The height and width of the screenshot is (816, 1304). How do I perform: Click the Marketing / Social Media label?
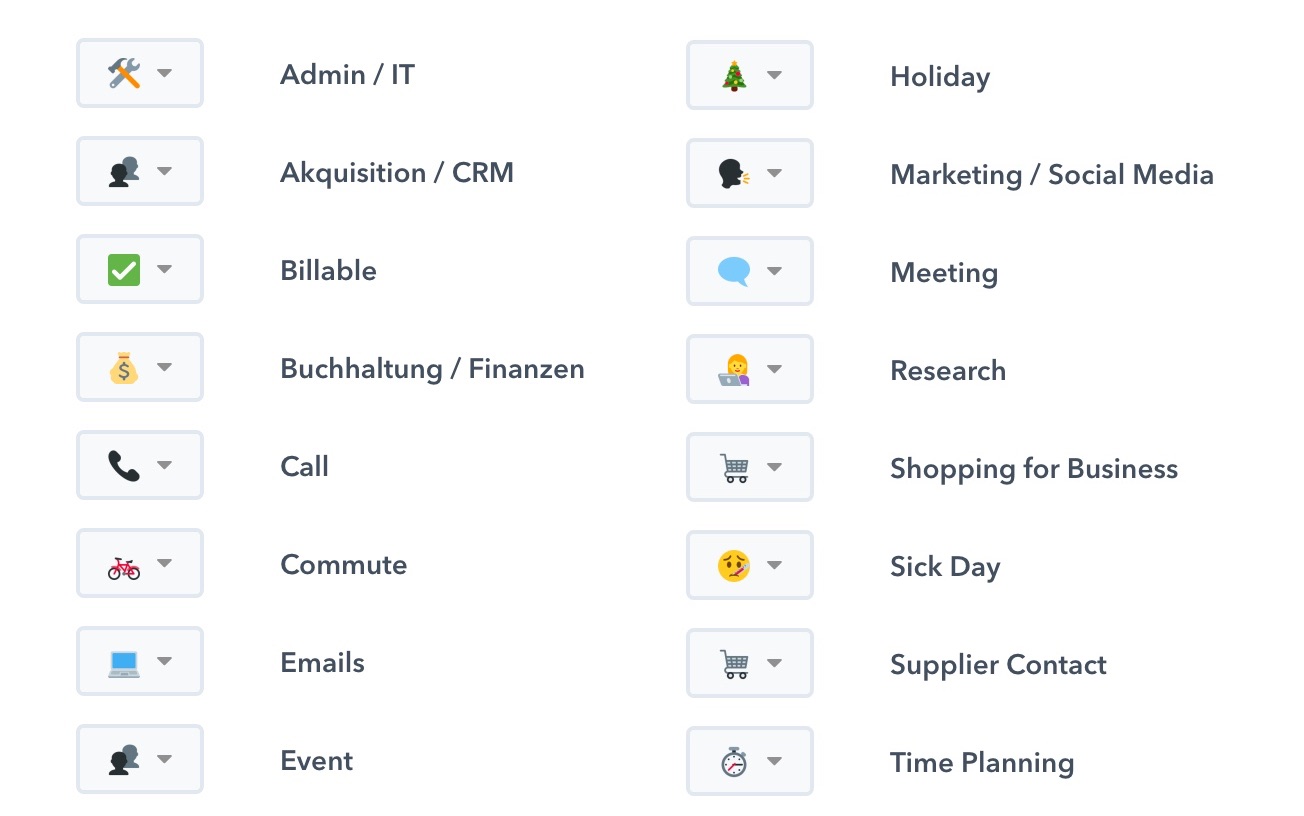point(1052,174)
